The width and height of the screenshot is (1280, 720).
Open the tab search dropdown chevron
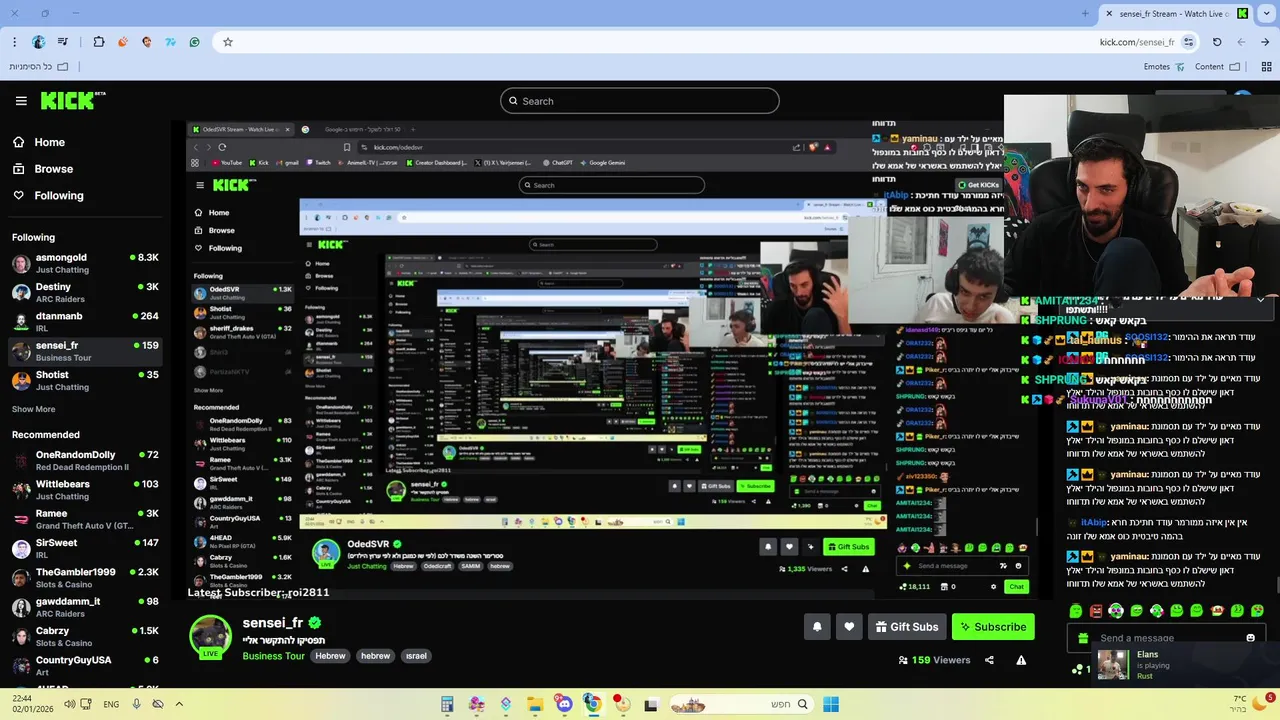[1266, 13]
